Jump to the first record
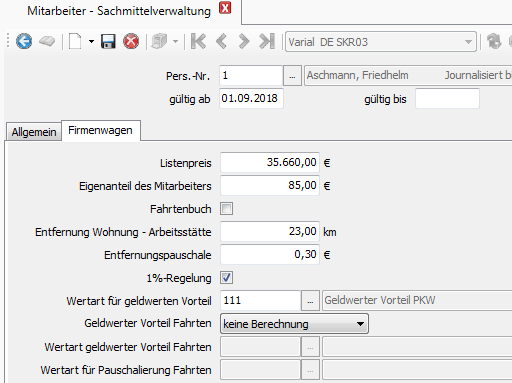 coord(198,42)
